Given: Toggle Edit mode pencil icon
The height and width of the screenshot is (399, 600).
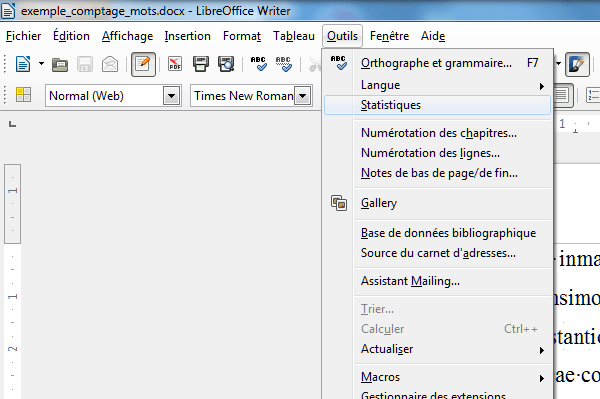Looking at the screenshot, I should pyautogui.click(x=143, y=64).
